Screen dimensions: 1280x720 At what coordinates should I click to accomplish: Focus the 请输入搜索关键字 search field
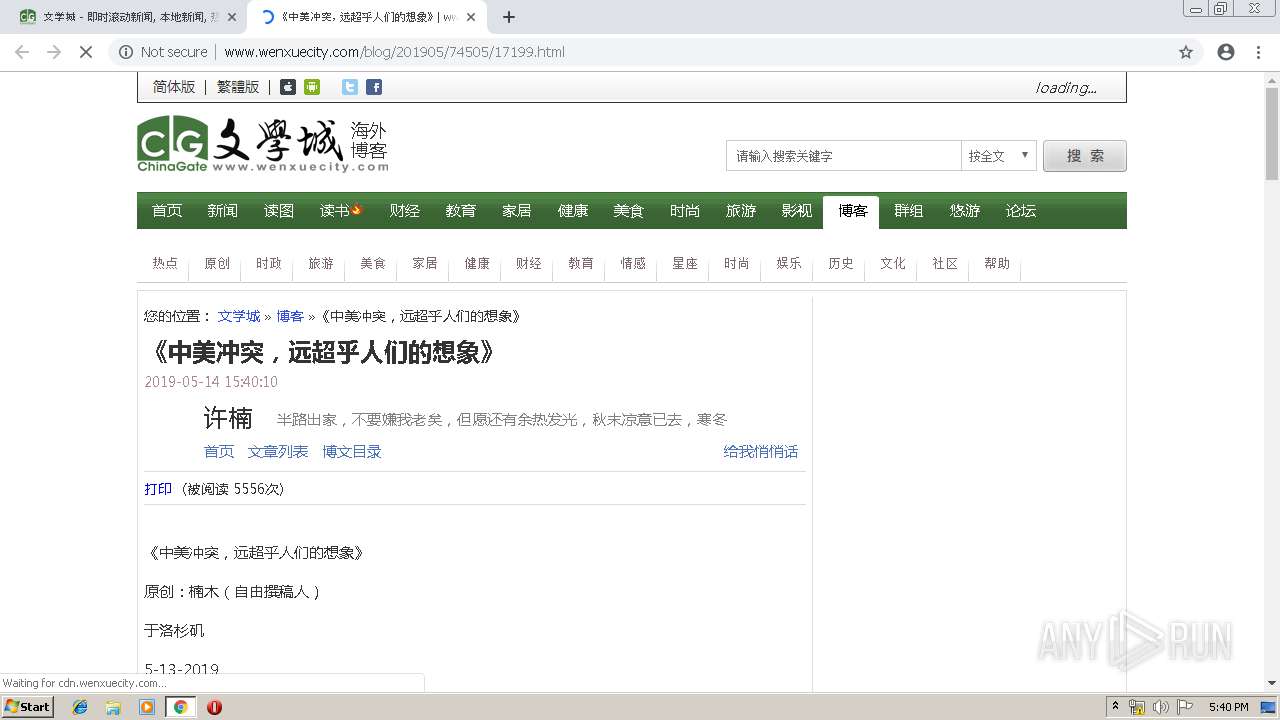(x=843, y=156)
